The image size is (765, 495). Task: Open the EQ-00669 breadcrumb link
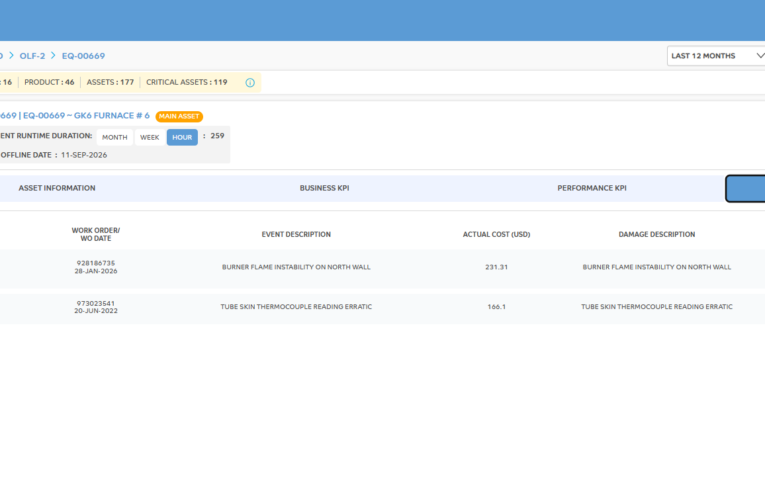(83, 56)
